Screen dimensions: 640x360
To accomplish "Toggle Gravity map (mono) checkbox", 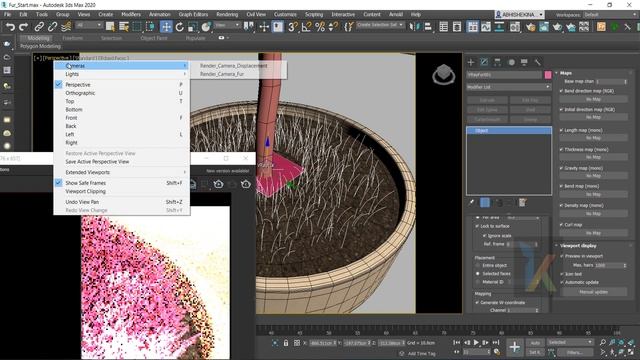I will (x=562, y=168).
